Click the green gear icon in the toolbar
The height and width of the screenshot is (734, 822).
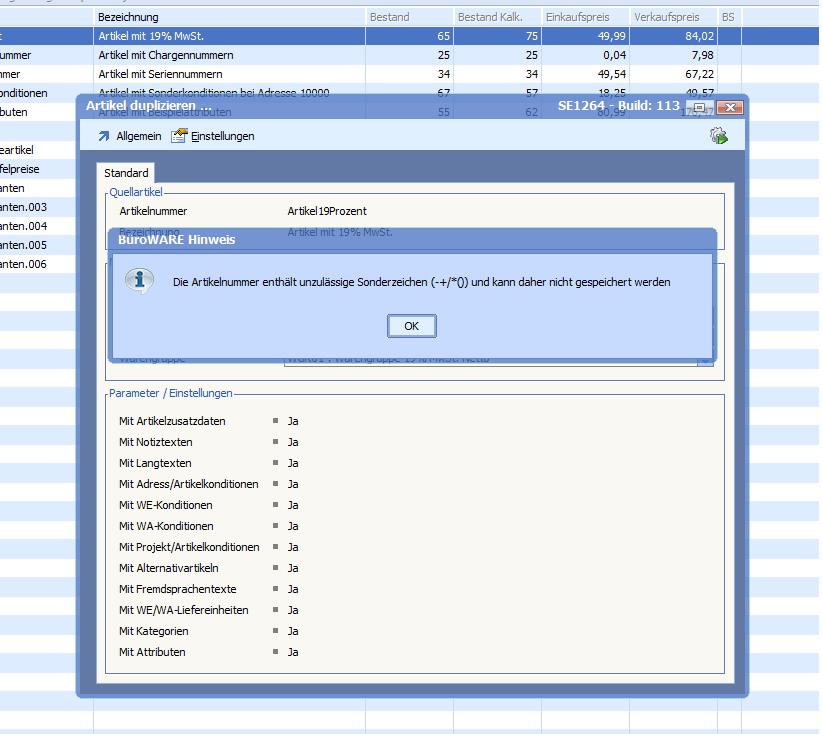[718, 136]
